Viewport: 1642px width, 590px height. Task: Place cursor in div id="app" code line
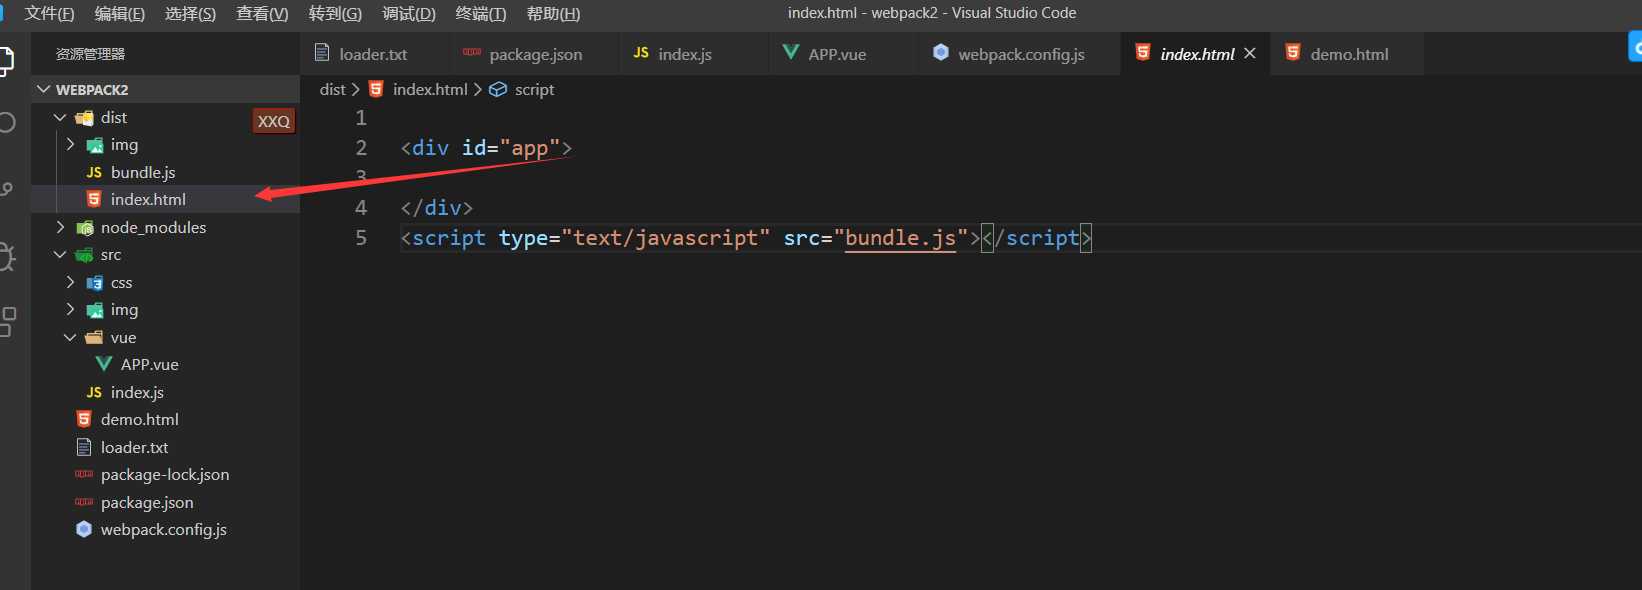tap(486, 148)
